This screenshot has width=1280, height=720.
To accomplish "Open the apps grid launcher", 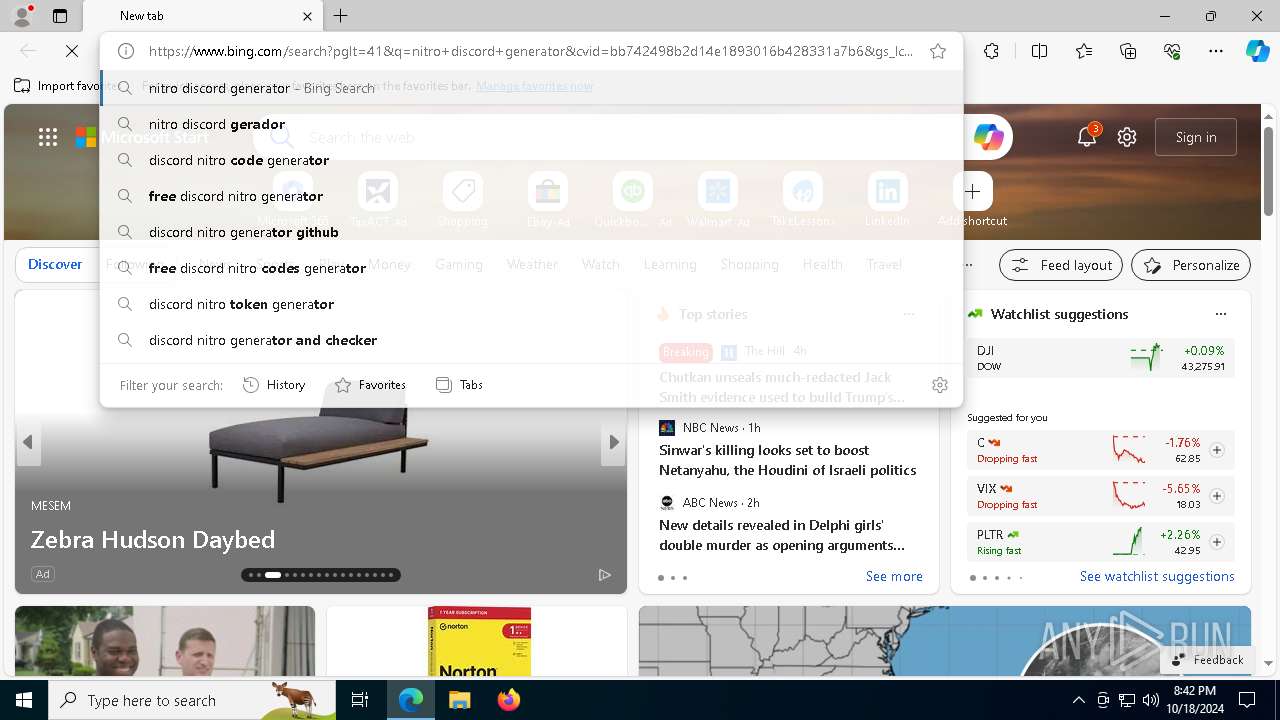I will [x=48, y=137].
